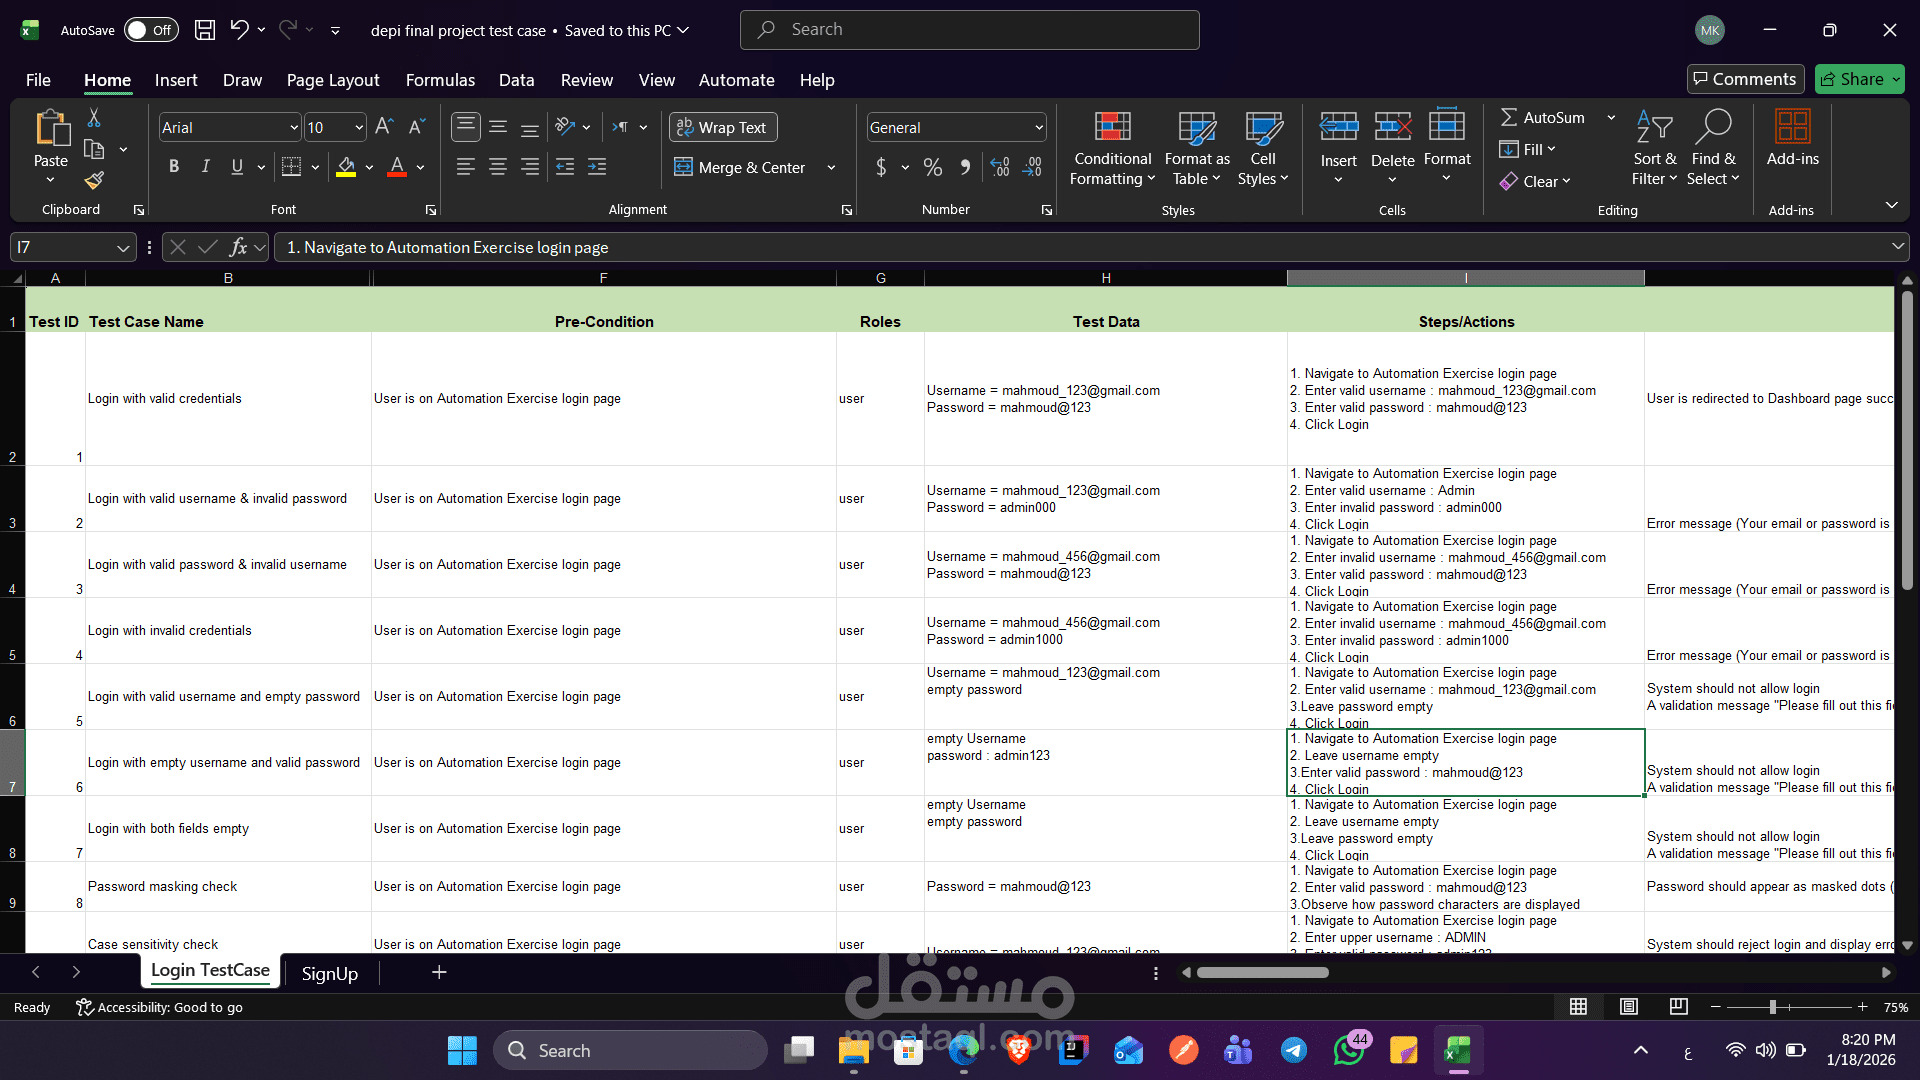Open the File menu
This screenshot has height=1080, width=1920.
pyautogui.click(x=38, y=80)
